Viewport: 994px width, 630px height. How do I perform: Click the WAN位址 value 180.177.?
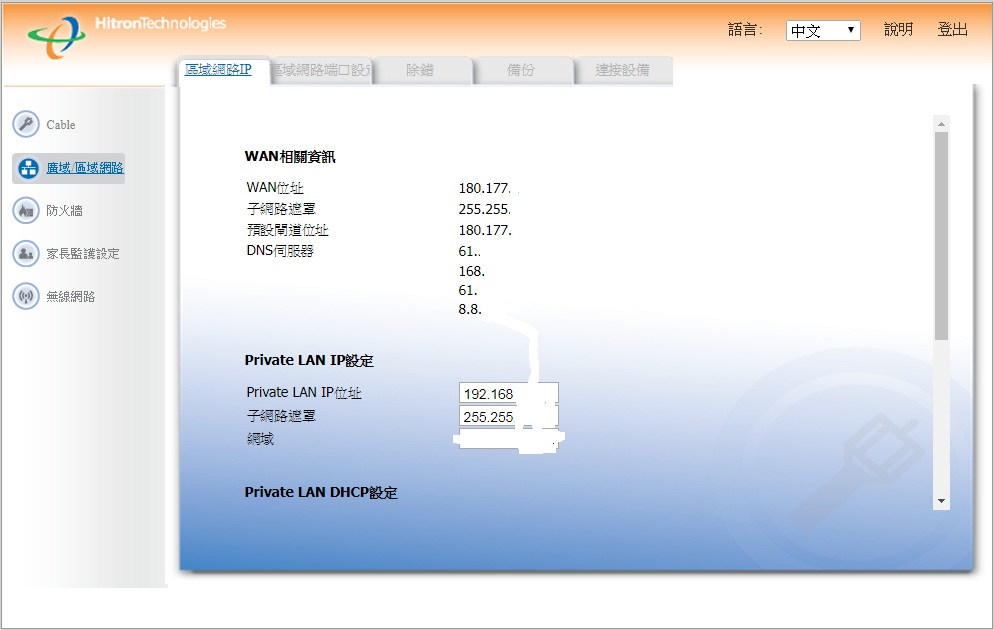tap(484, 188)
